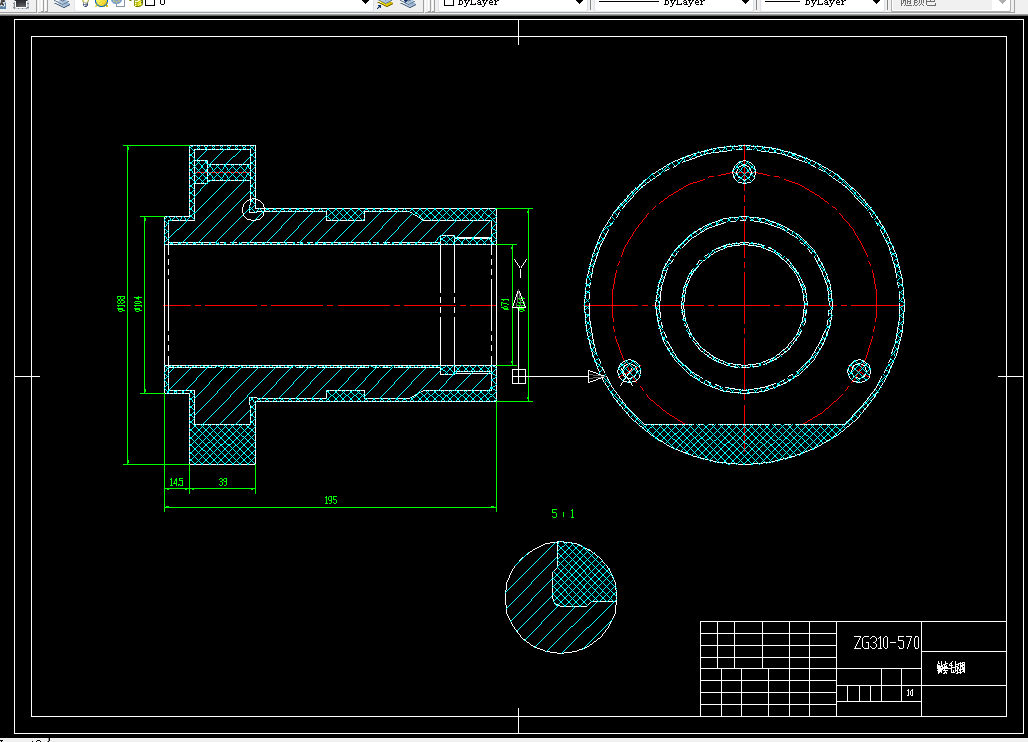Click the UCS origin square icon
Screen dimensions: 1028x742
[519, 376]
